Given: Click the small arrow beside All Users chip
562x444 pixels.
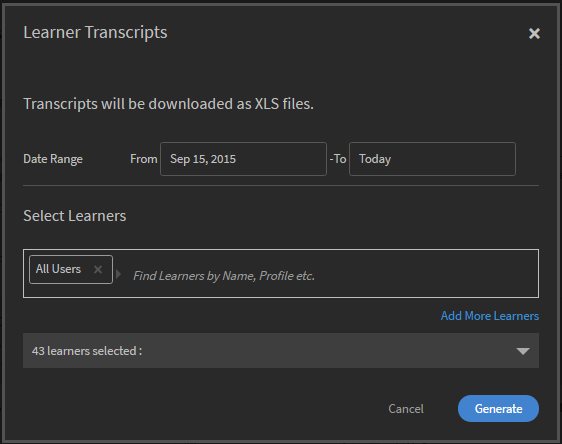Looking at the screenshot, I should [118, 274].
